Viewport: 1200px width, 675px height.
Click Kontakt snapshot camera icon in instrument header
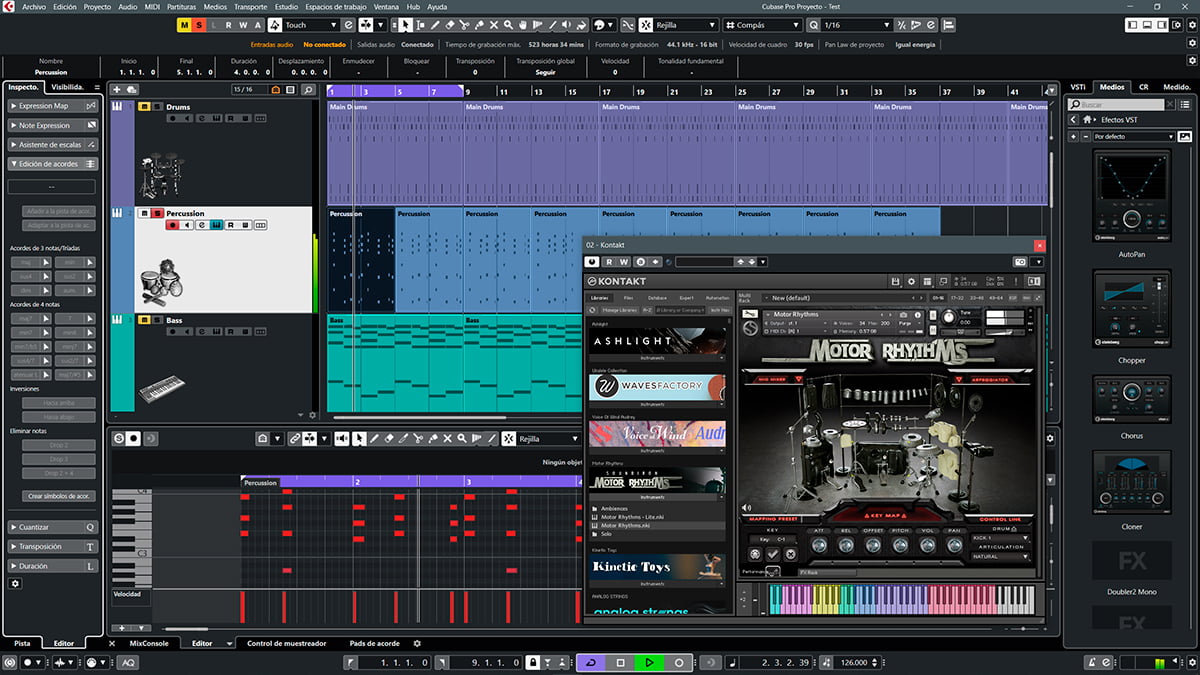point(903,315)
